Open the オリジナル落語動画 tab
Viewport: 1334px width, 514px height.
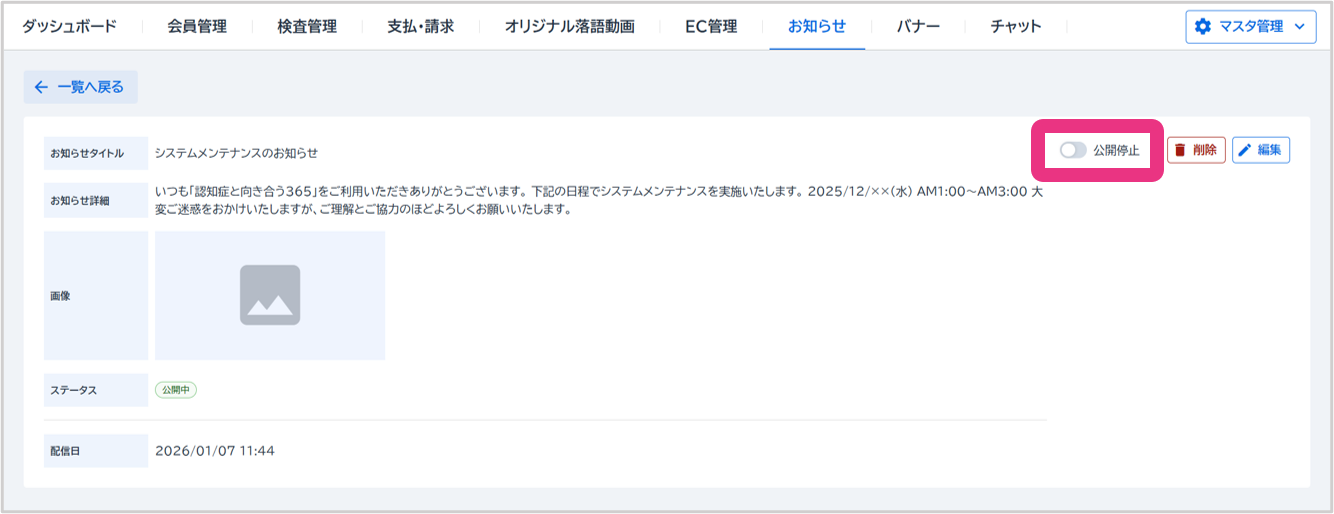click(x=569, y=26)
